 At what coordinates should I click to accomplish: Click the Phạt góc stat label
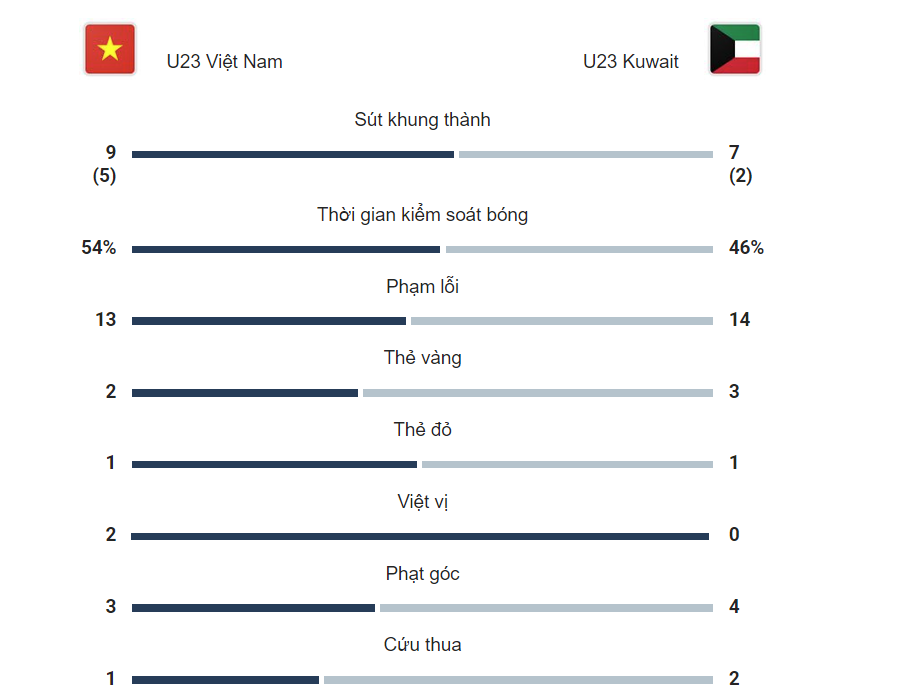pos(422,574)
